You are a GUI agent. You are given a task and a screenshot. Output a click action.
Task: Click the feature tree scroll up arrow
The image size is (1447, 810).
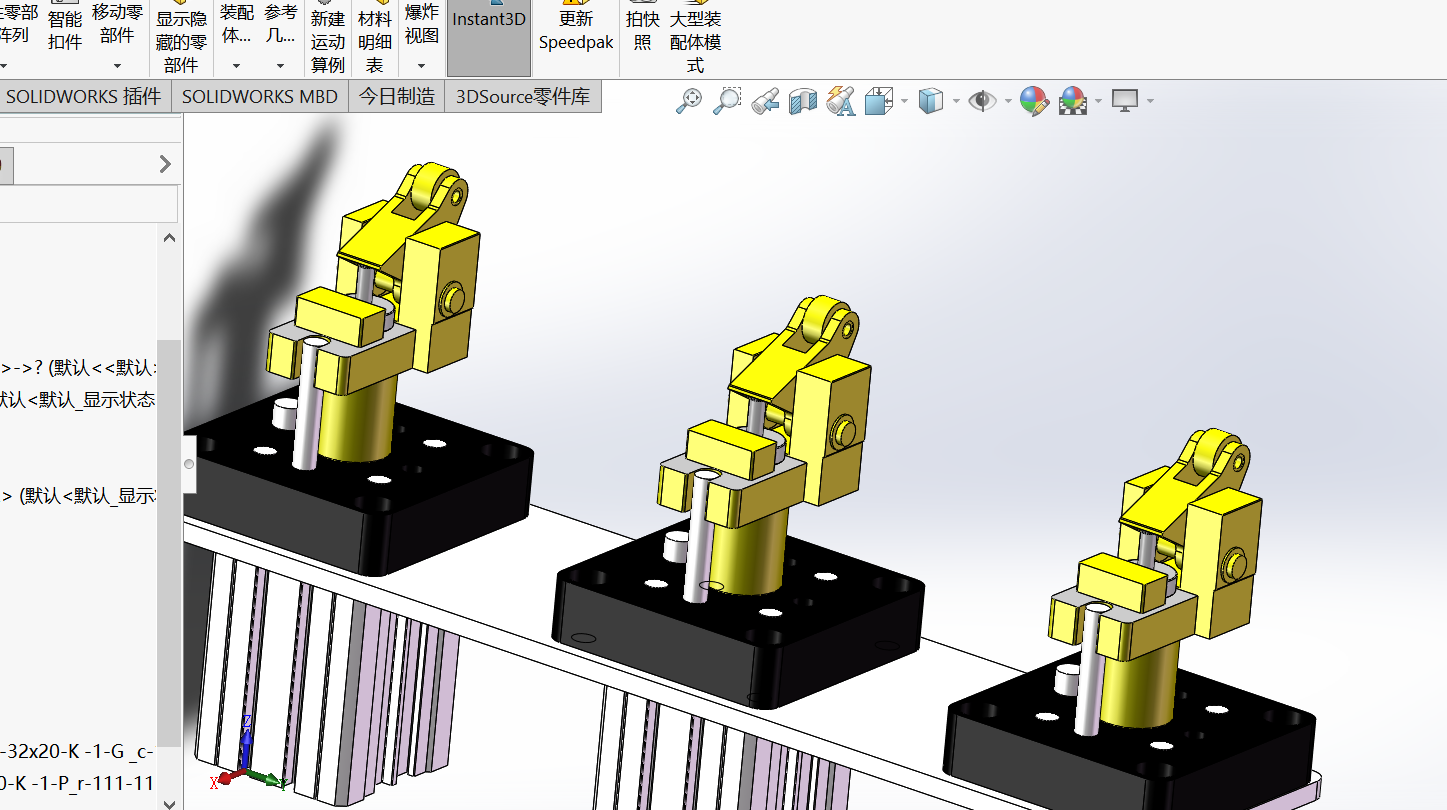tap(169, 238)
